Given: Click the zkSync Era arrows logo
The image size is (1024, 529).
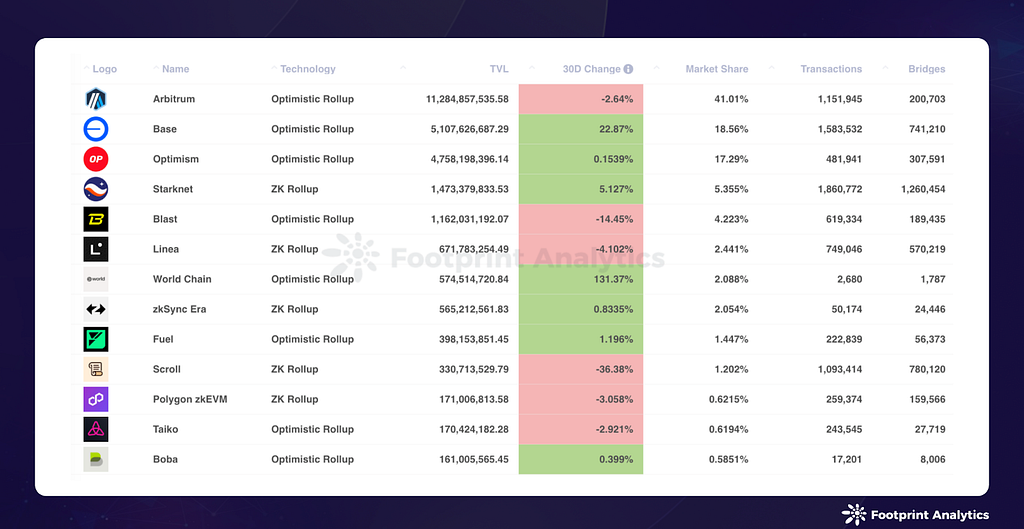Looking at the screenshot, I should coord(96,309).
